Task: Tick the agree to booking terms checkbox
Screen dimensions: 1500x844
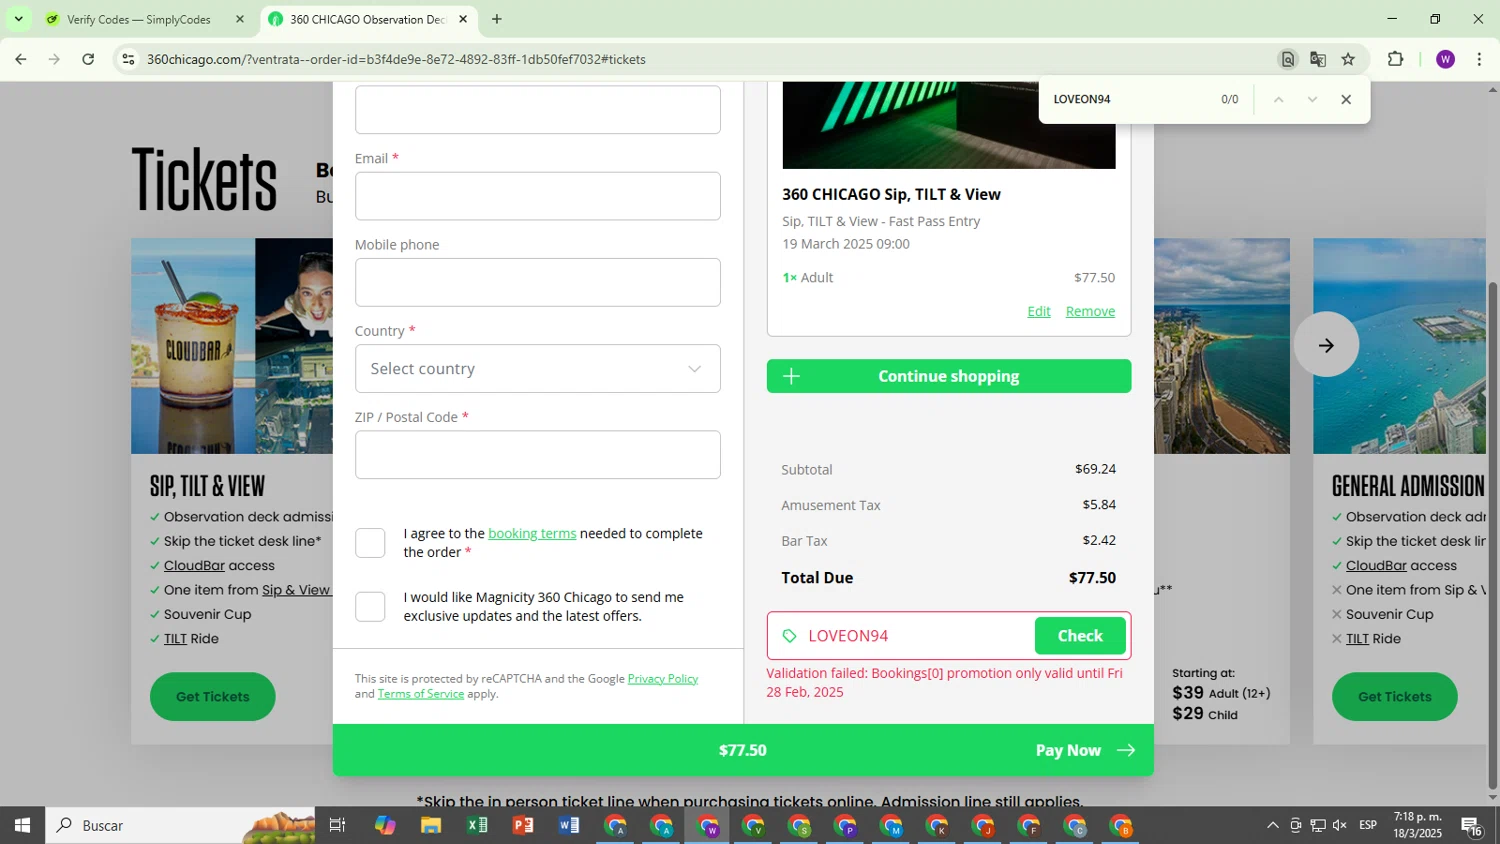Action: click(x=370, y=543)
